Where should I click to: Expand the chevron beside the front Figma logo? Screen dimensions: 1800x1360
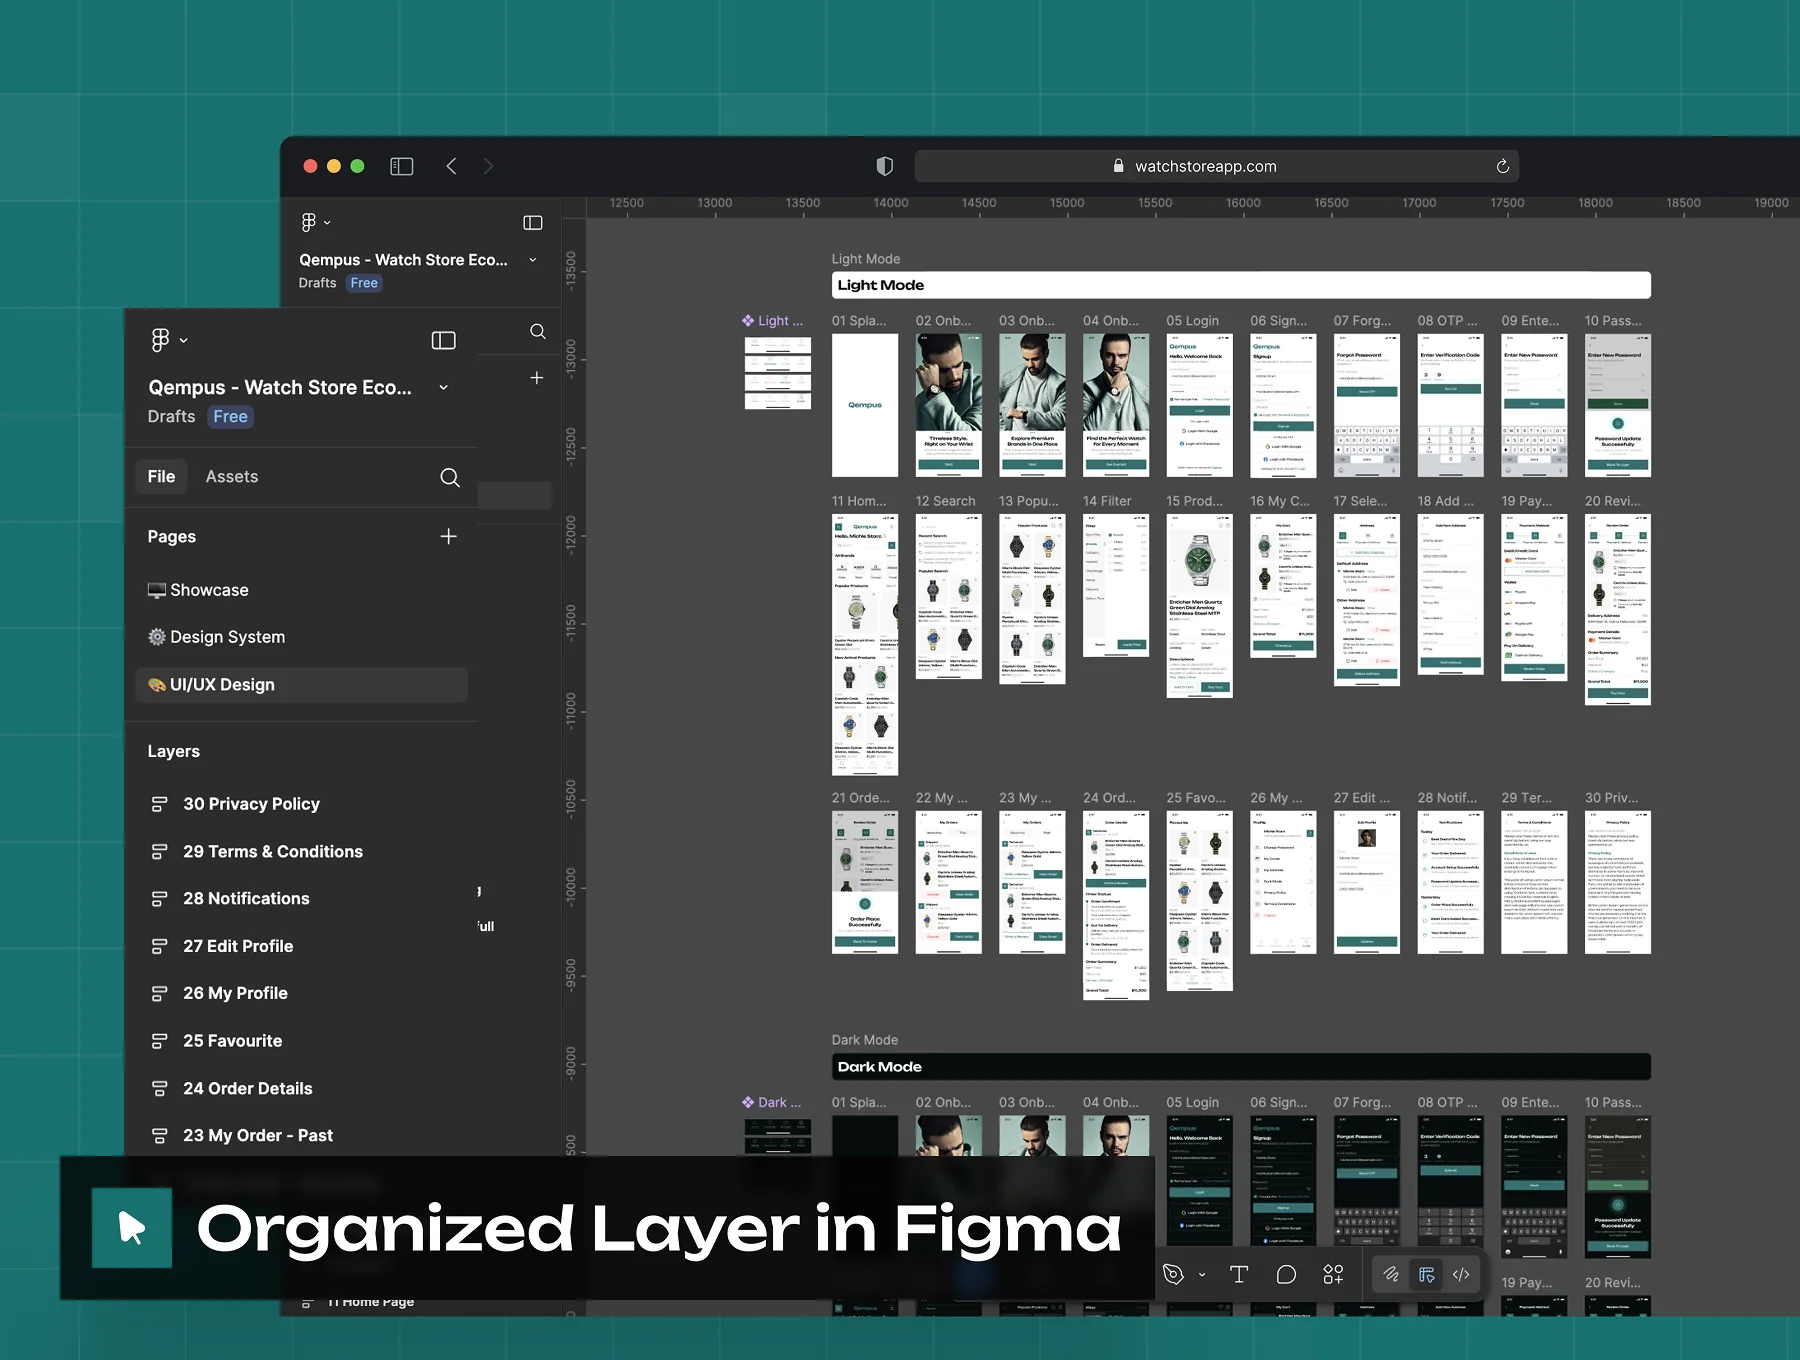pyautogui.click(x=184, y=341)
